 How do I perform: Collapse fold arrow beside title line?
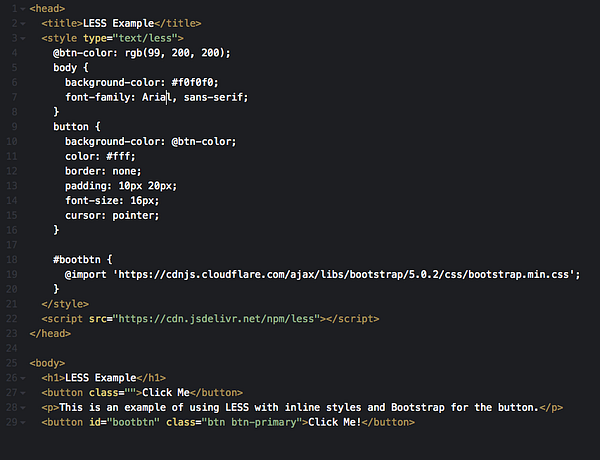coord(23,22)
